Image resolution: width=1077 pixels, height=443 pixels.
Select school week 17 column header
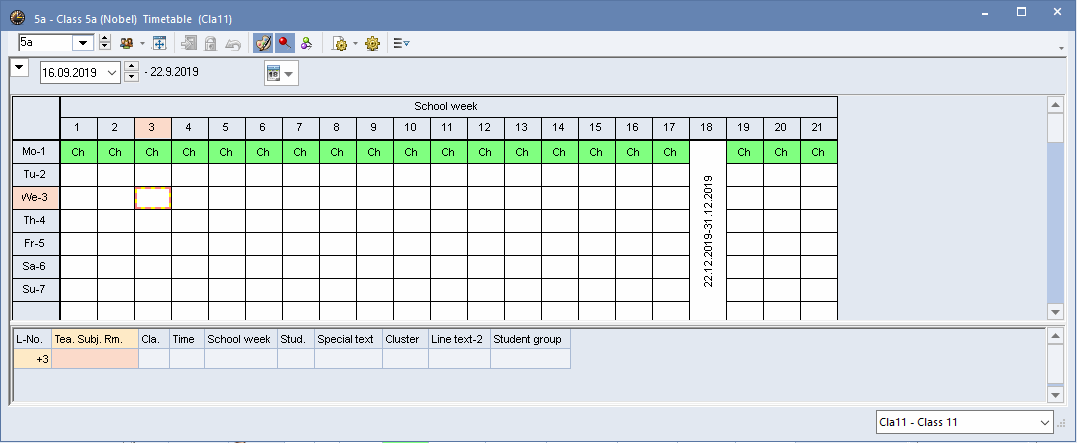pos(670,128)
